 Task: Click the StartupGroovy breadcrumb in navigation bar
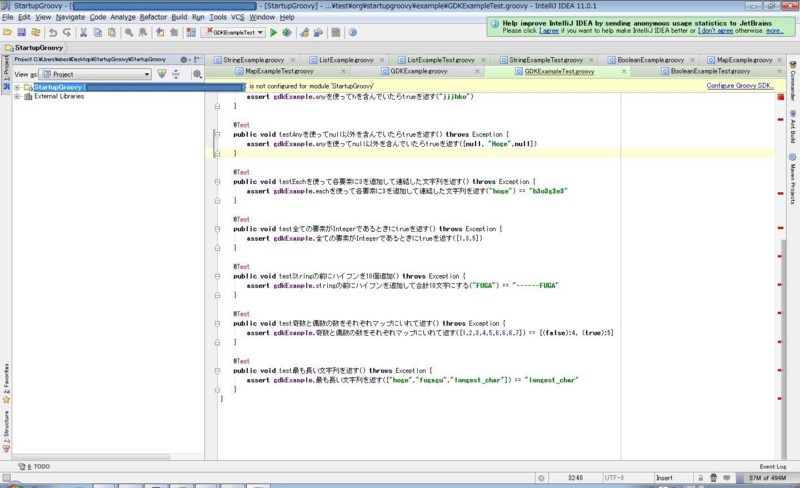coord(34,47)
